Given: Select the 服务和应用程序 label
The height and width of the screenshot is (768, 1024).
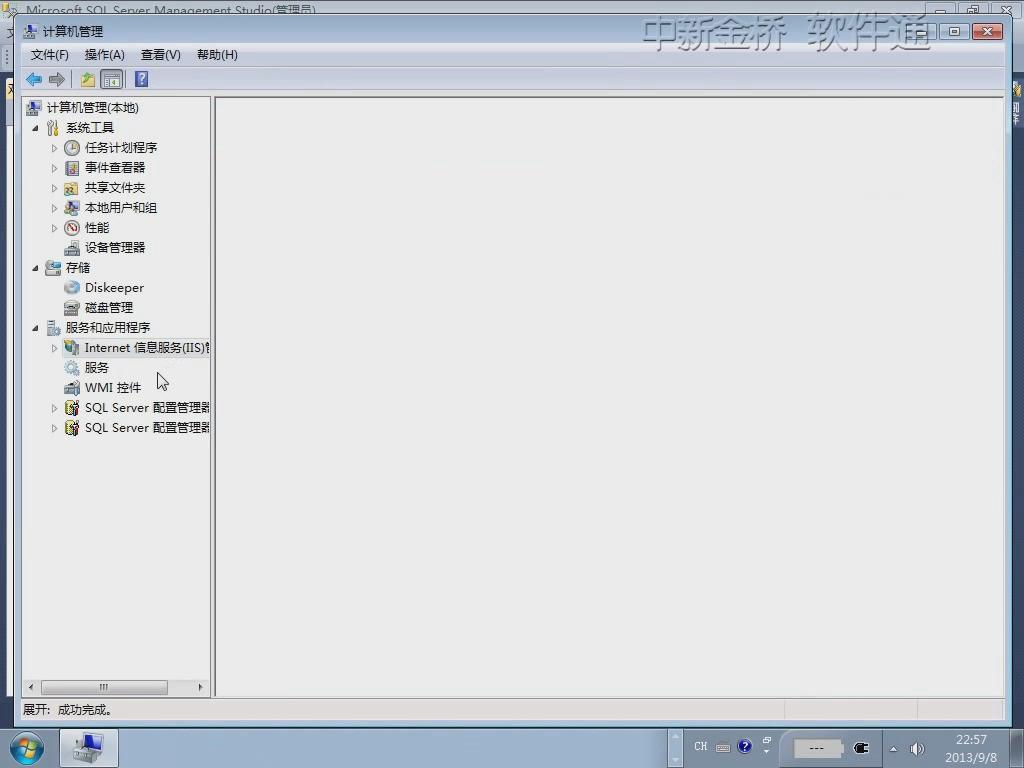Looking at the screenshot, I should pos(108,328).
